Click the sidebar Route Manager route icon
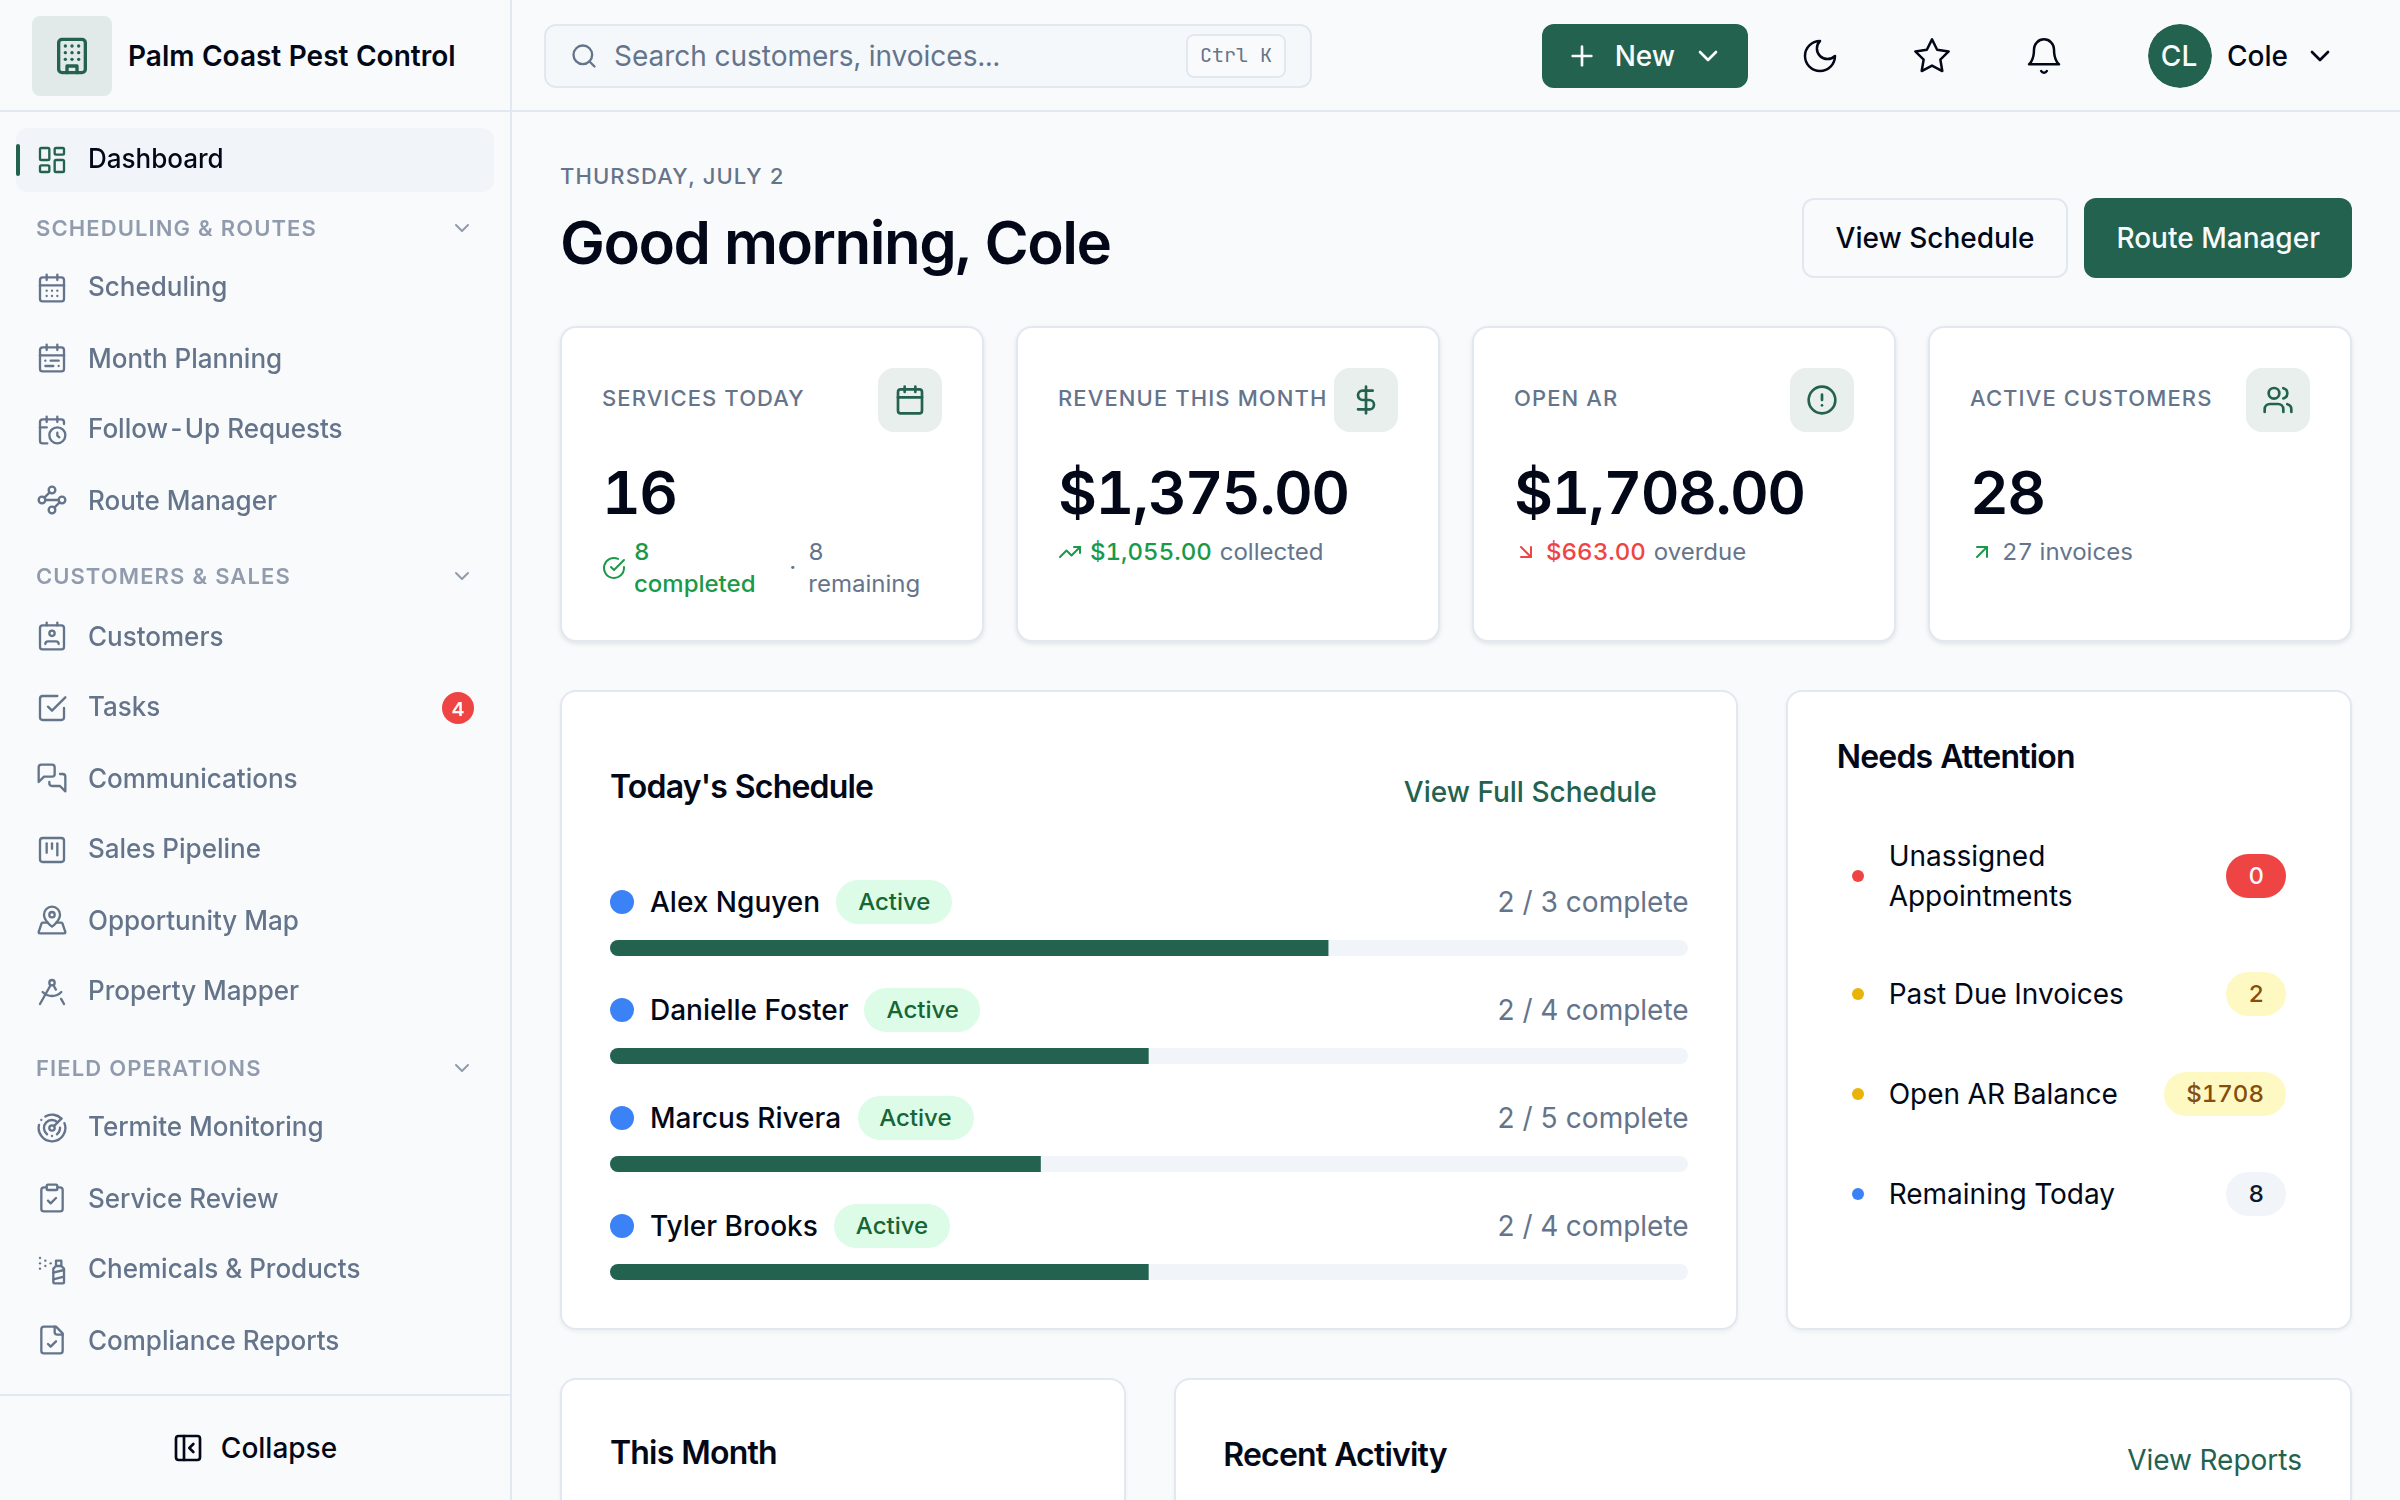Image resolution: width=2400 pixels, height=1500 pixels. [x=52, y=500]
